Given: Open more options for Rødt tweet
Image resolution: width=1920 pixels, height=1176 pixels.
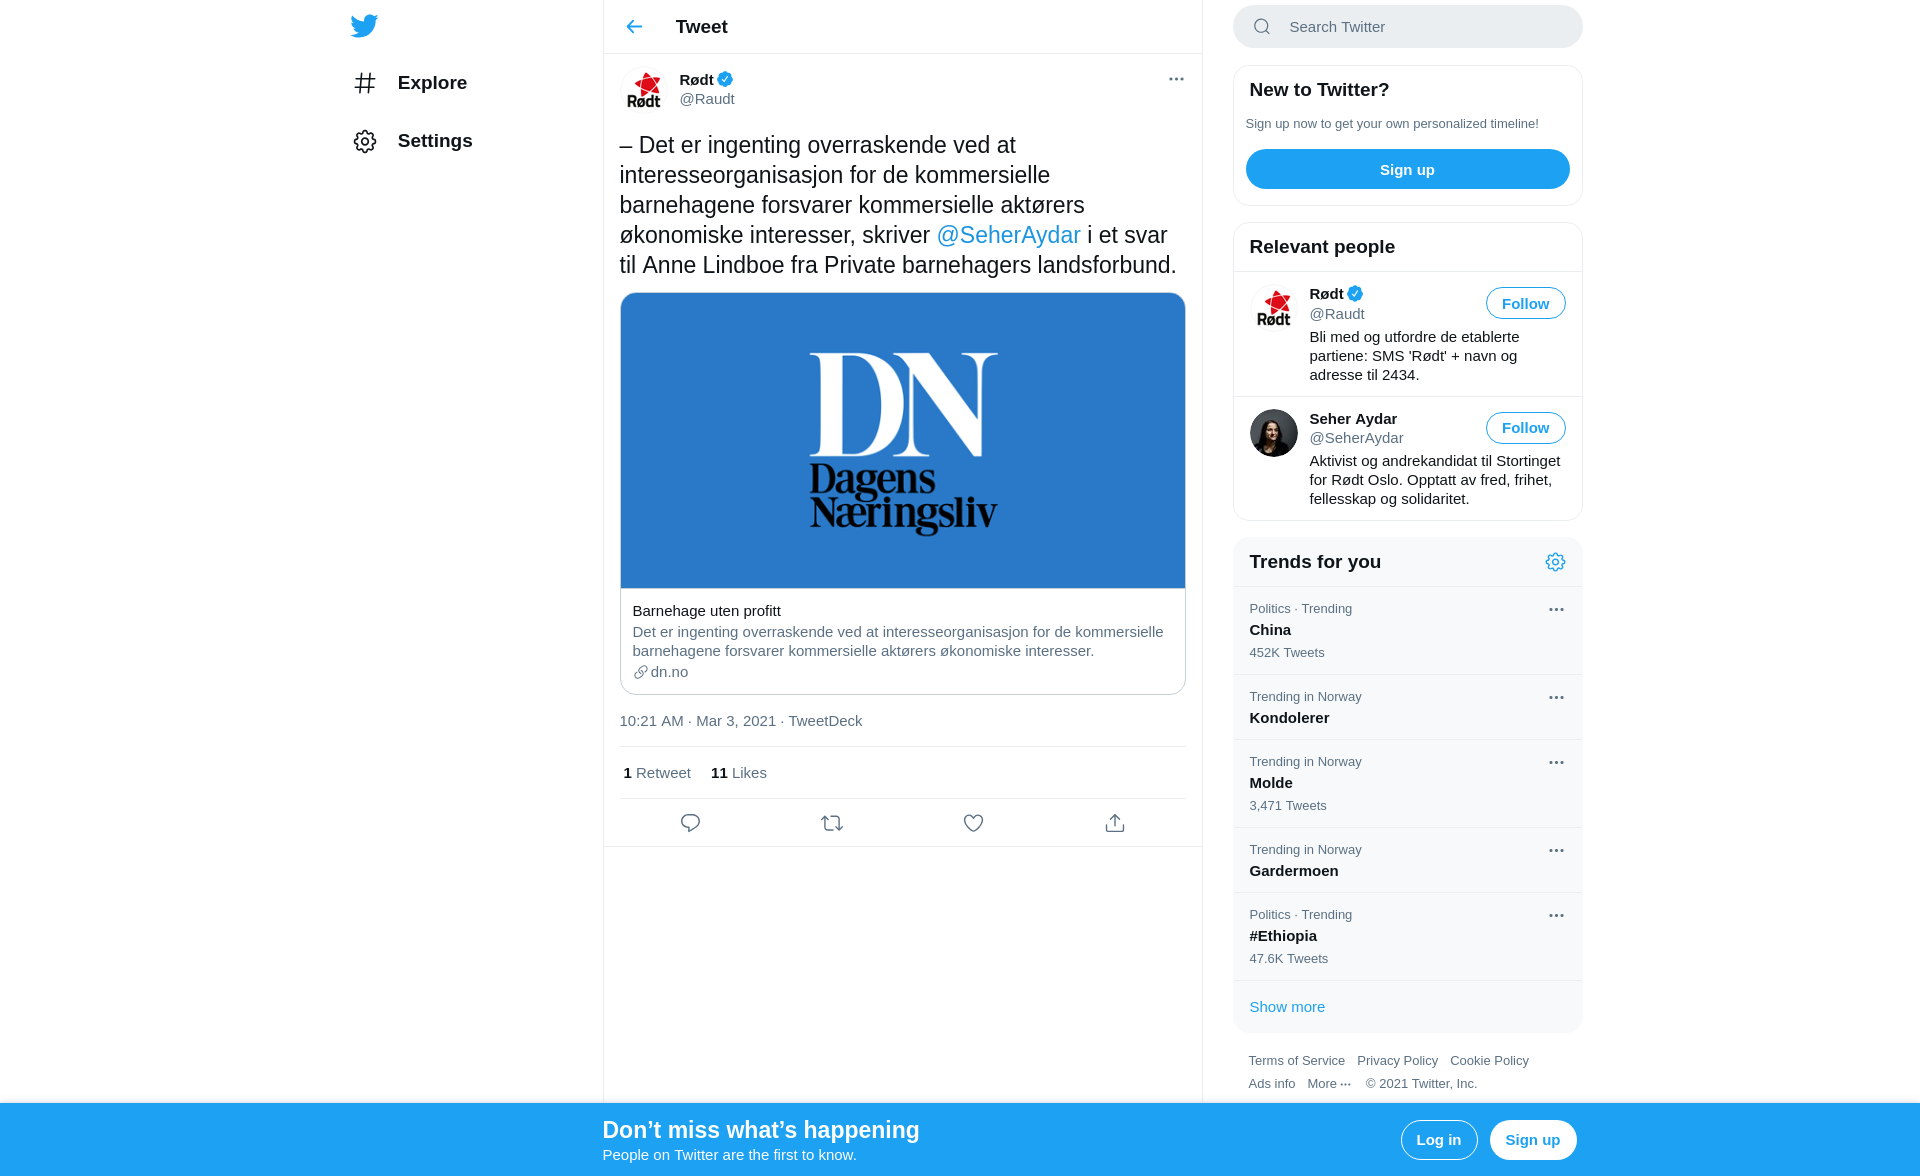Looking at the screenshot, I should pyautogui.click(x=1176, y=79).
